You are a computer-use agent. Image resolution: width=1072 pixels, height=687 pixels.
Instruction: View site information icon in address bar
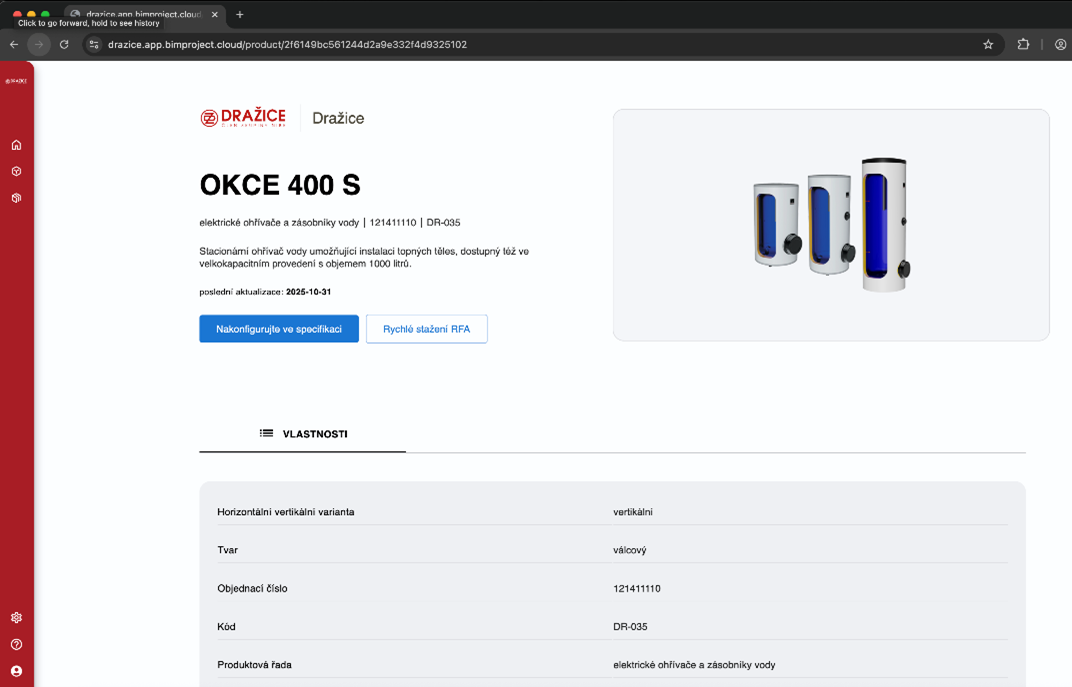[94, 44]
